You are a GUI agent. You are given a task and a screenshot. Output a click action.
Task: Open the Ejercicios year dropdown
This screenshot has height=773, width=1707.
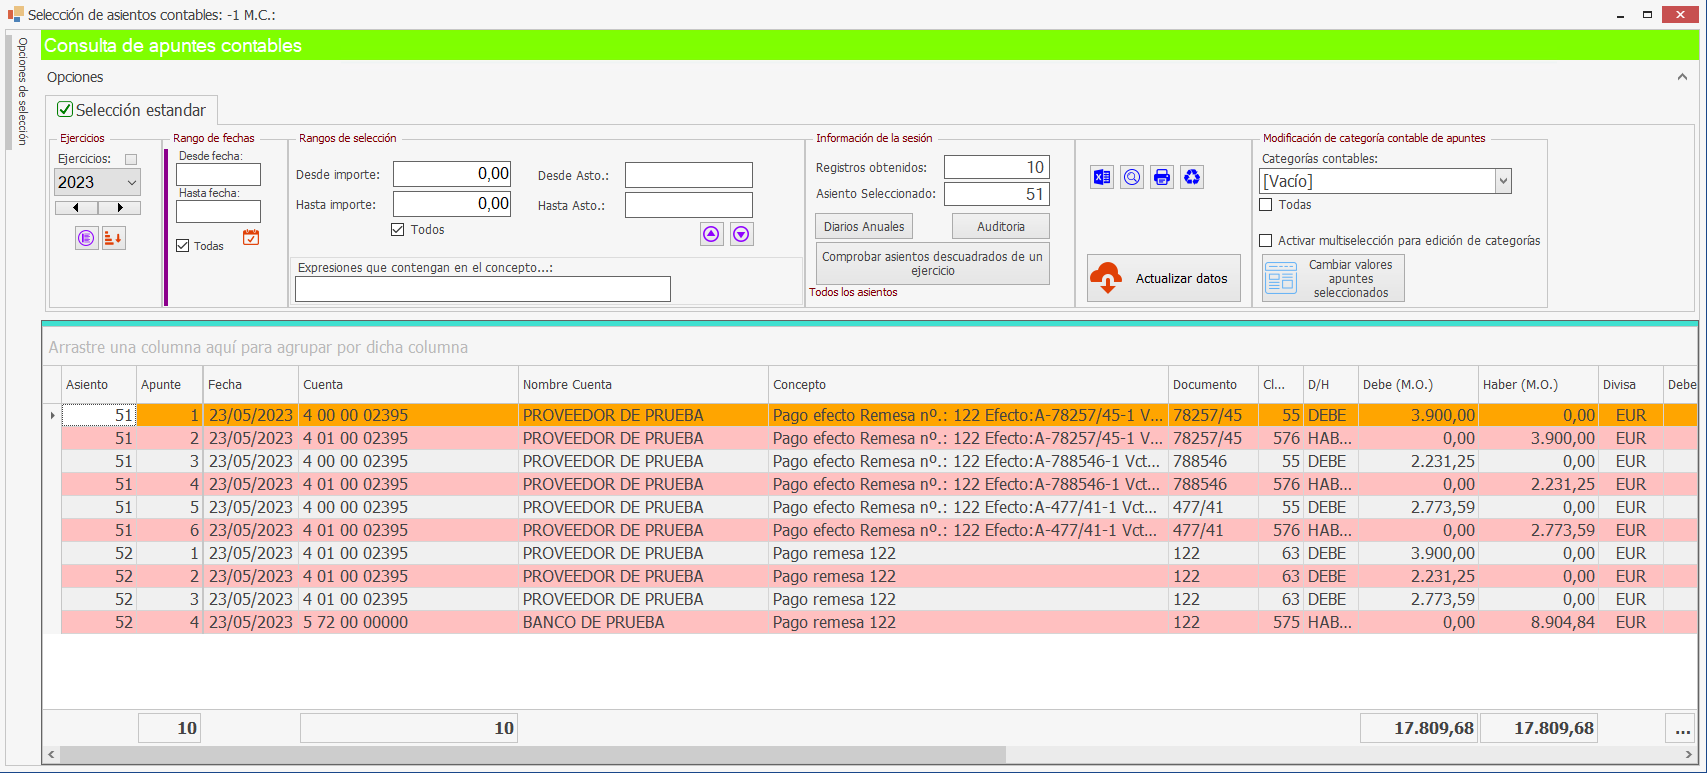[x=131, y=182]
